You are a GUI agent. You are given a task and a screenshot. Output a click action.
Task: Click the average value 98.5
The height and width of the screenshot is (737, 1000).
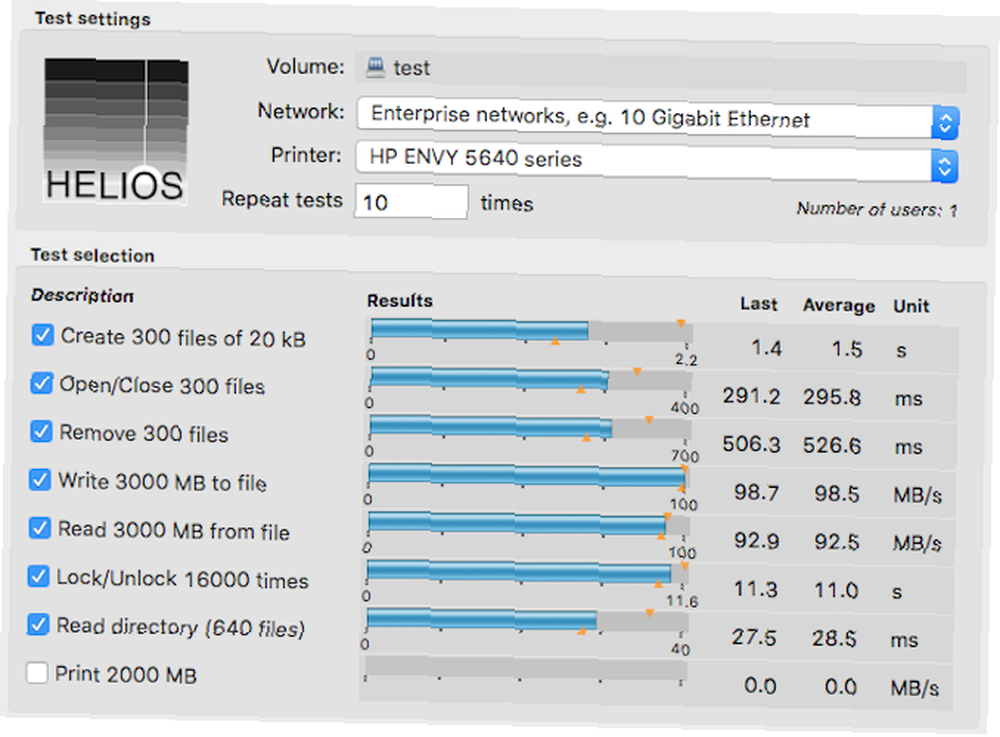(837, 493)
